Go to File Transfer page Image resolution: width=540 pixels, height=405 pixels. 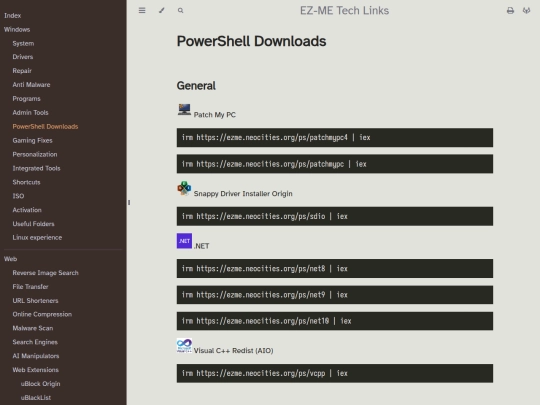tap(30, 287)
